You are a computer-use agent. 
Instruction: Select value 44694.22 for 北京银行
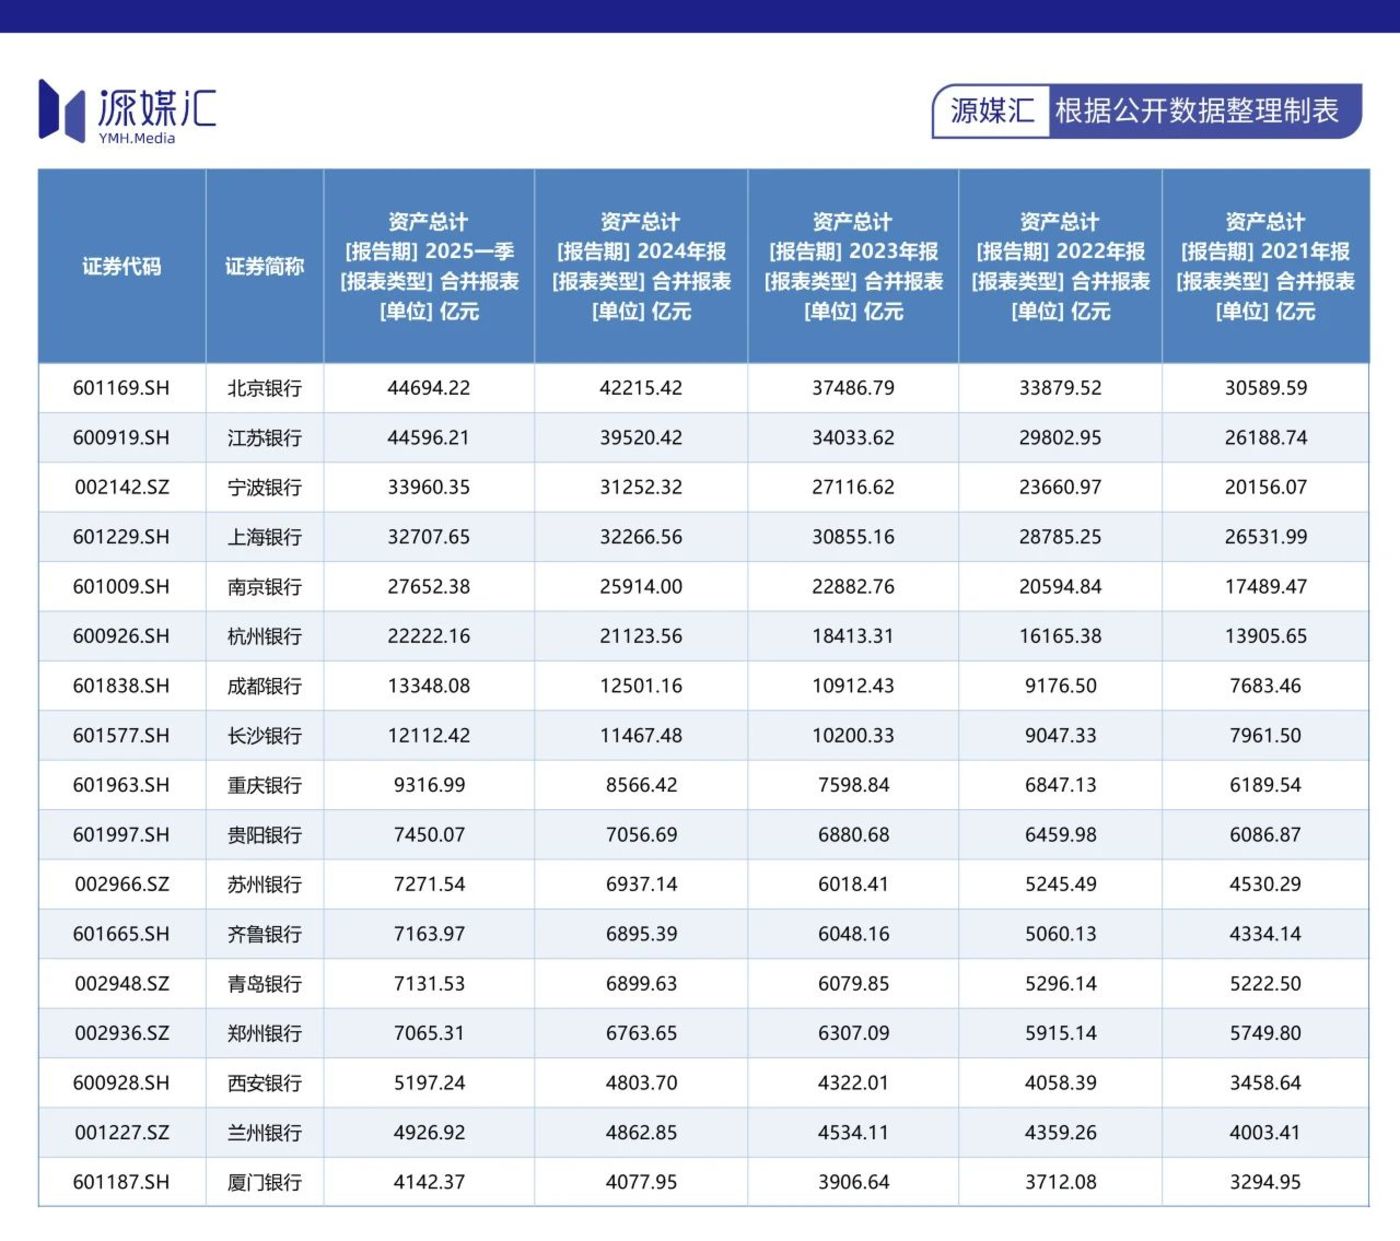pyautogui.click(x=429, y=388)
